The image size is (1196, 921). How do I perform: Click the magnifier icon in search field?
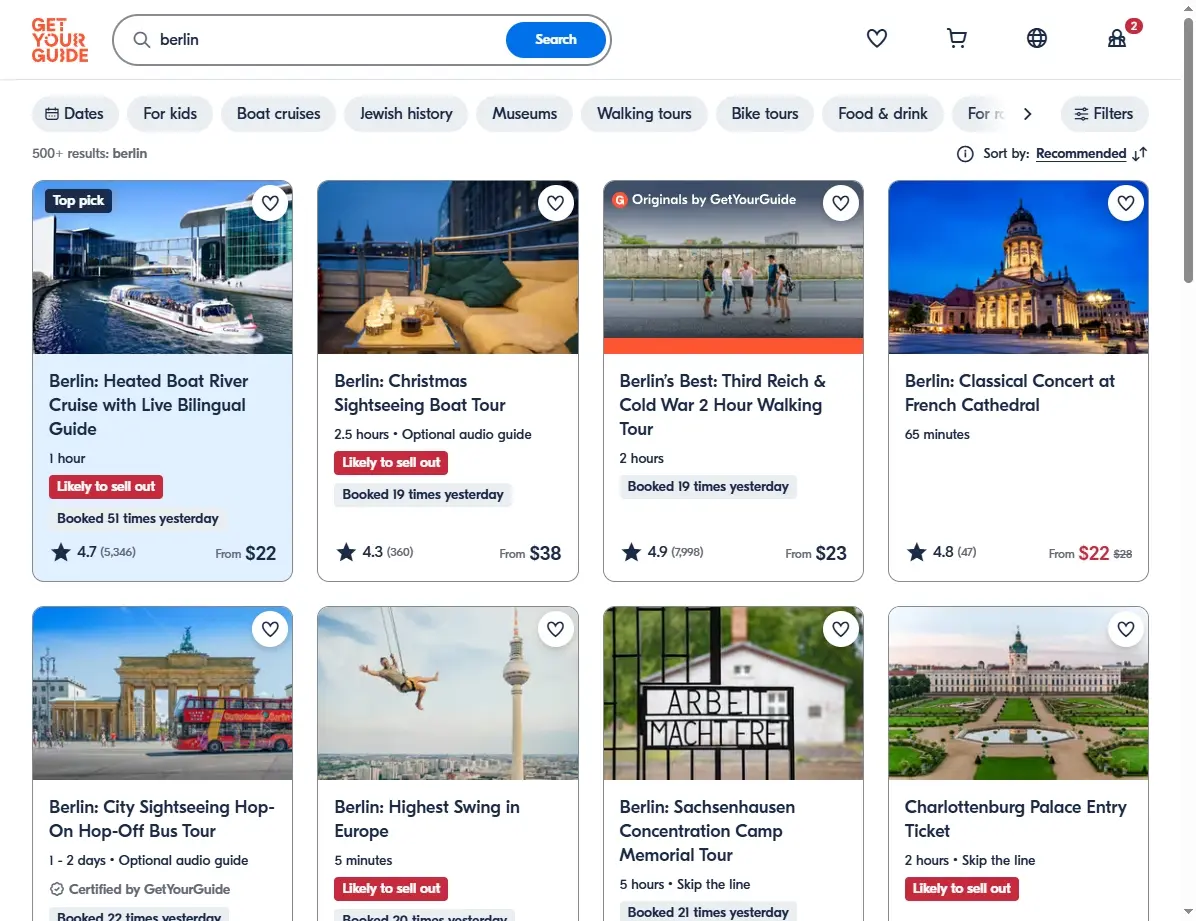[x=142, y=40]
